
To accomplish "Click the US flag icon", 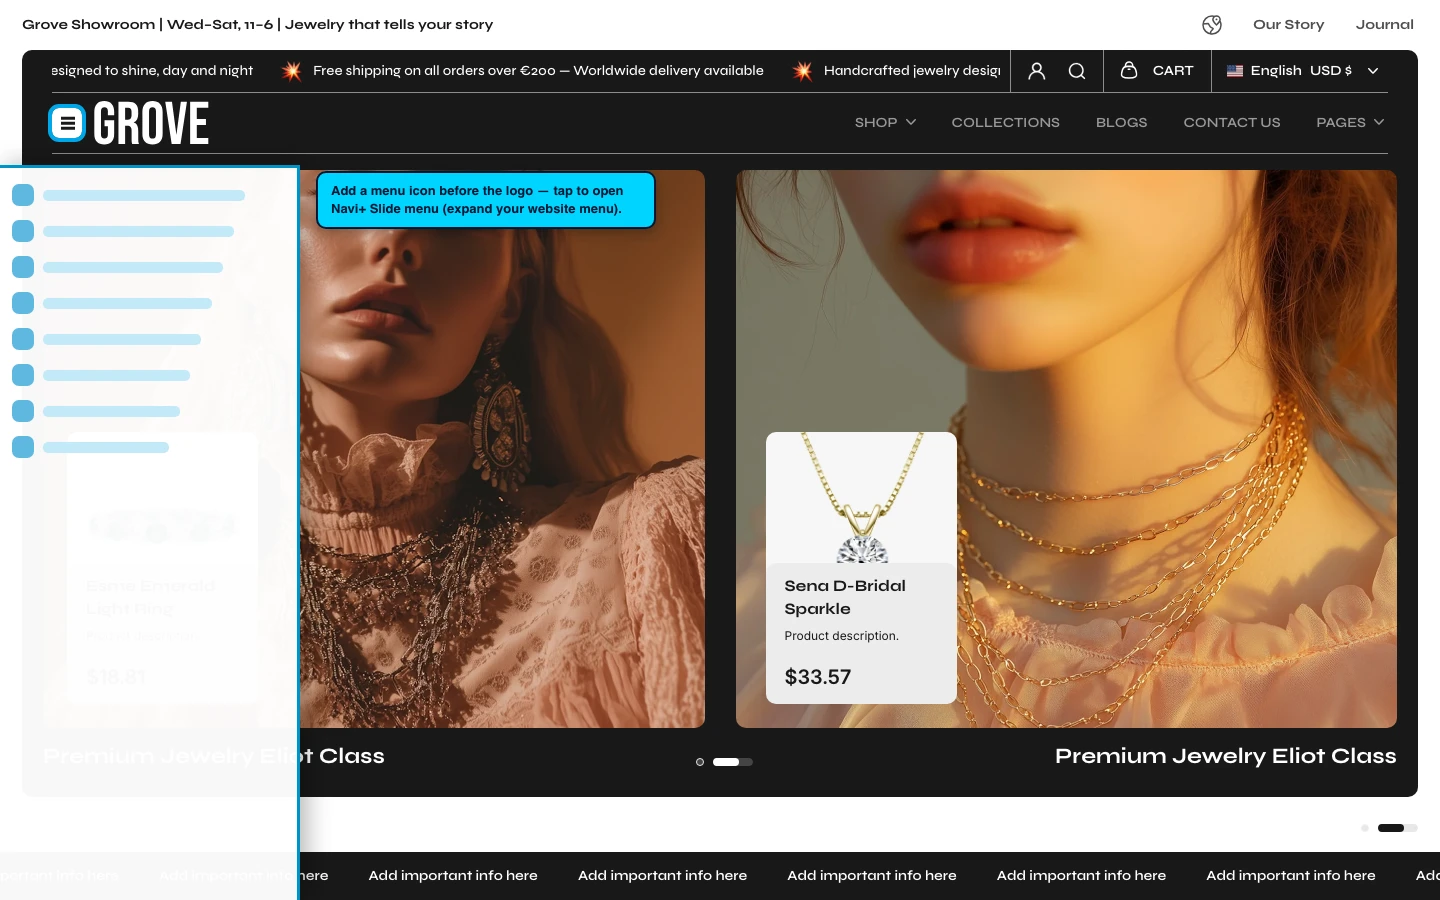I will pos(1235,71).
